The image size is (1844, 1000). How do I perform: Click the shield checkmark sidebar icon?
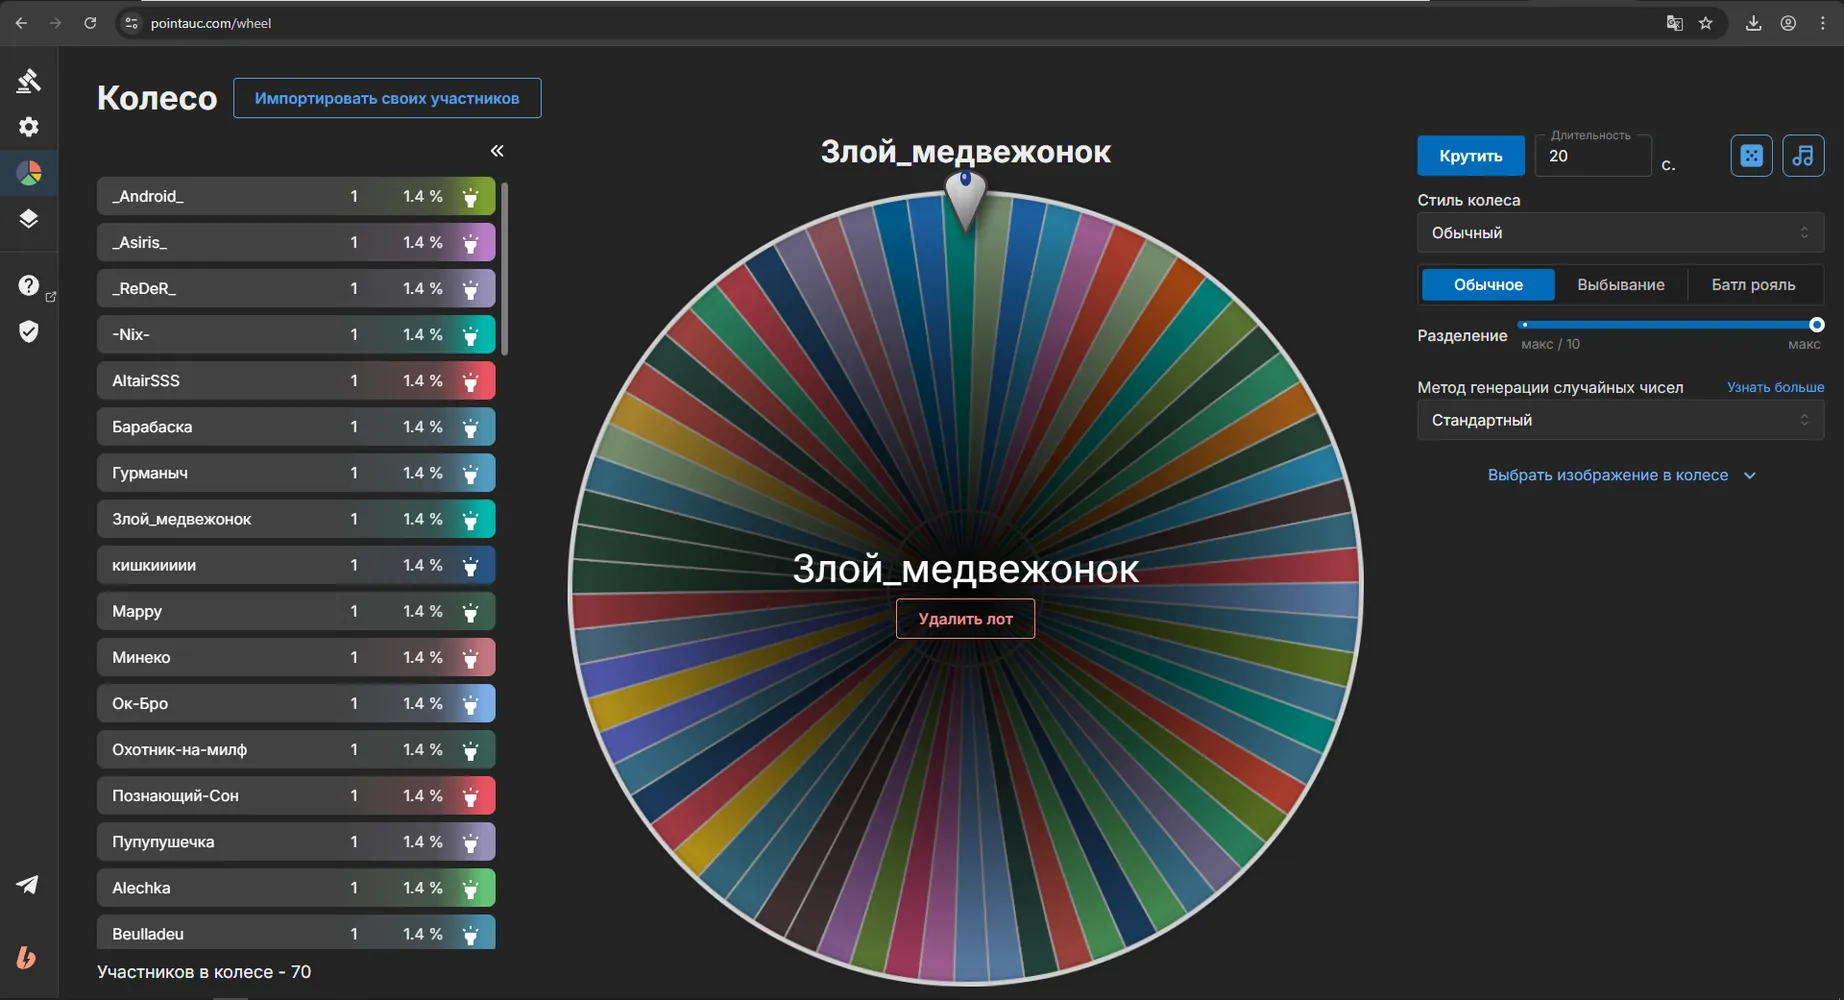[28, 331]
